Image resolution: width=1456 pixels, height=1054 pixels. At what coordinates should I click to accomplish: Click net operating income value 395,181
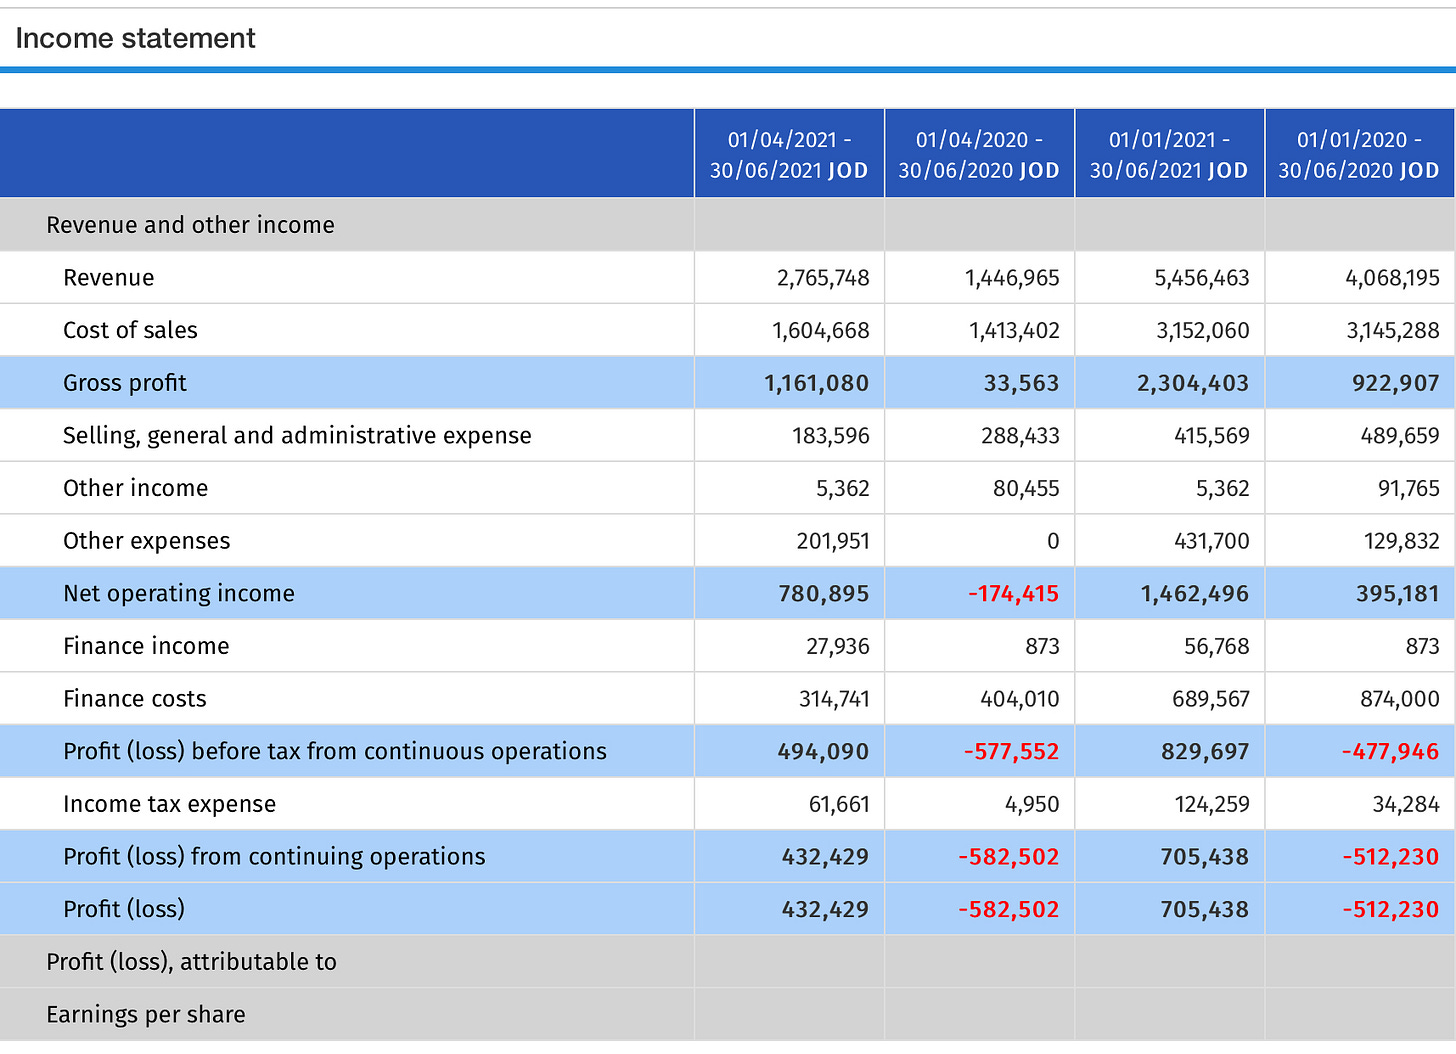[x=1398, y=593]
